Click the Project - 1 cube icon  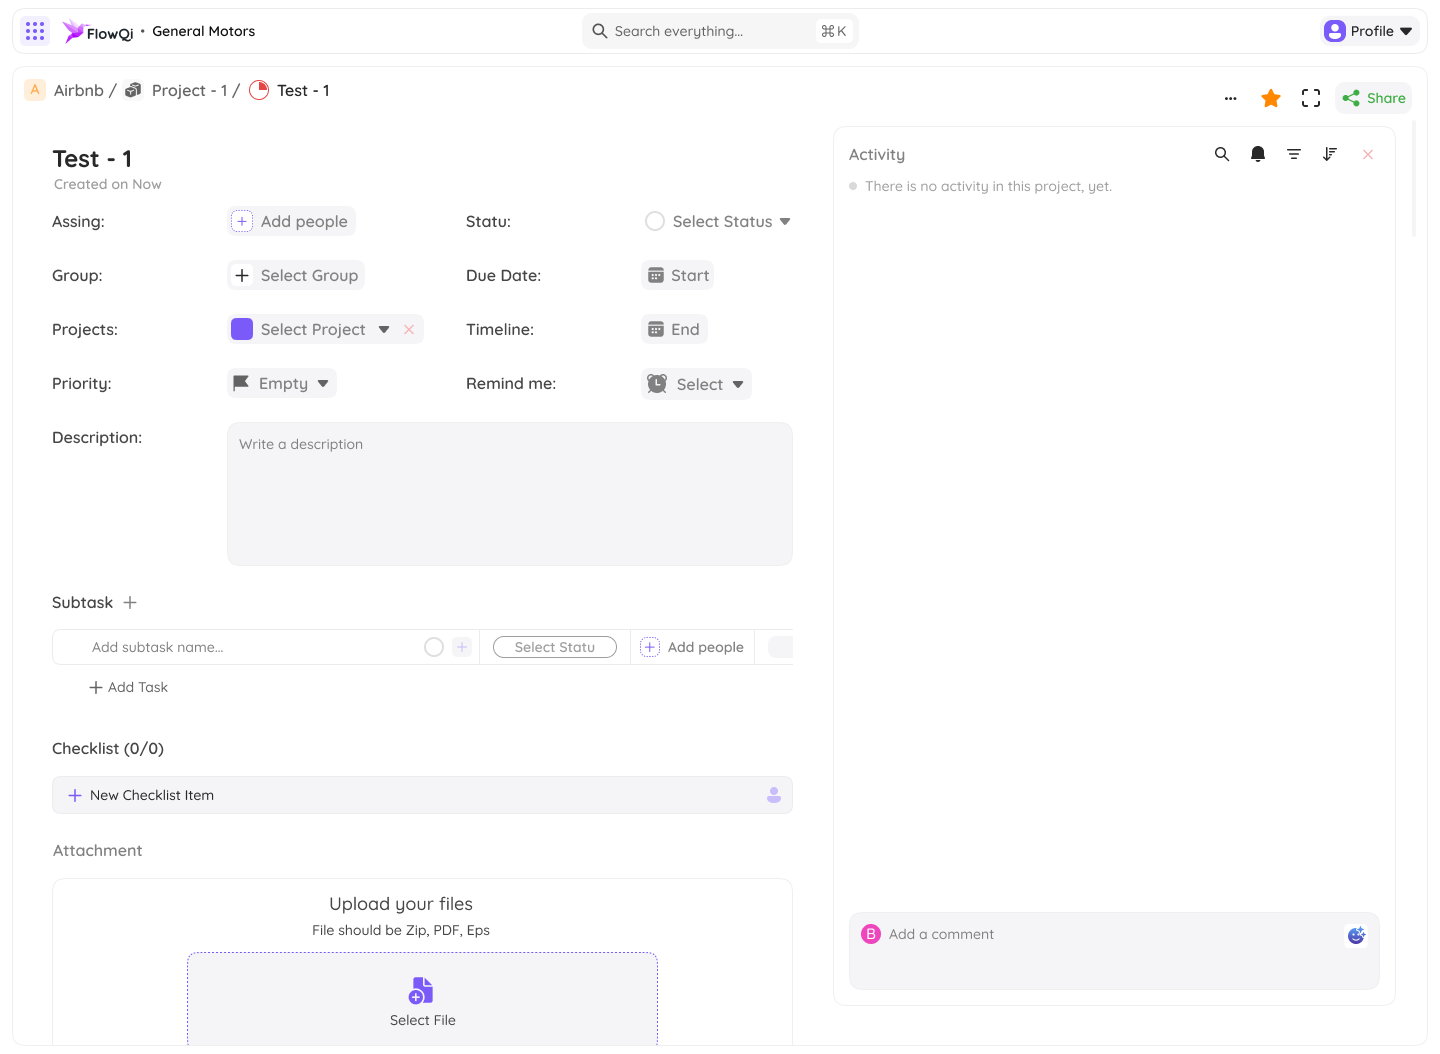[133, 90]
